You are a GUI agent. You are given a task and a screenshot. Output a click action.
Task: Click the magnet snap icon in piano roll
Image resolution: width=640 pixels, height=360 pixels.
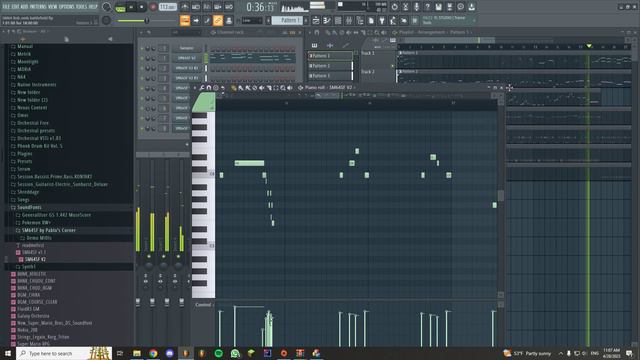click(209, 88)
